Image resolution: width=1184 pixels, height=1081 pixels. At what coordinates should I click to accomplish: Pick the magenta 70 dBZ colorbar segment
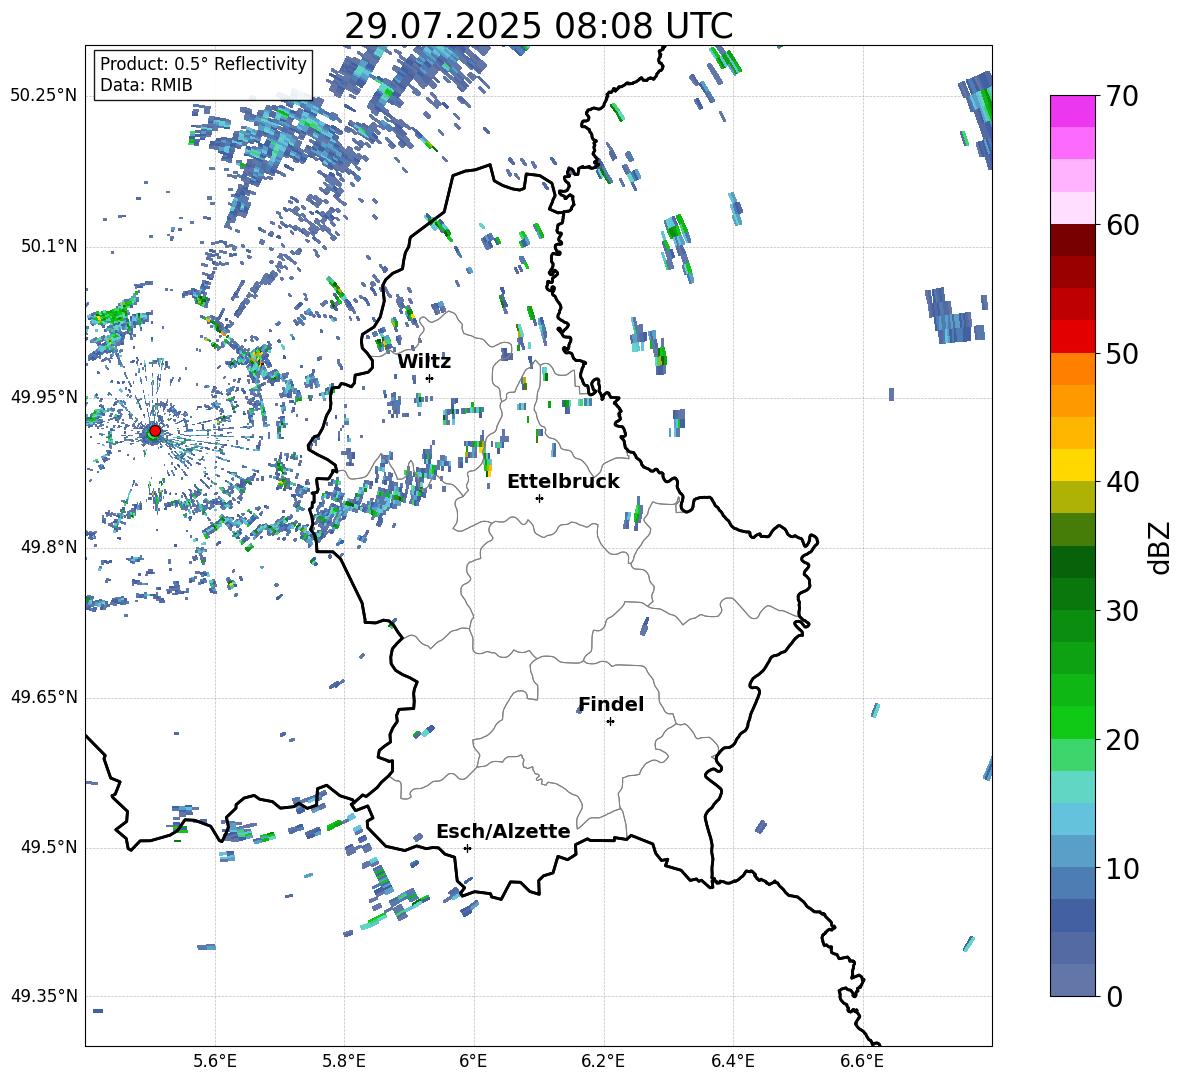[1073, 112]
